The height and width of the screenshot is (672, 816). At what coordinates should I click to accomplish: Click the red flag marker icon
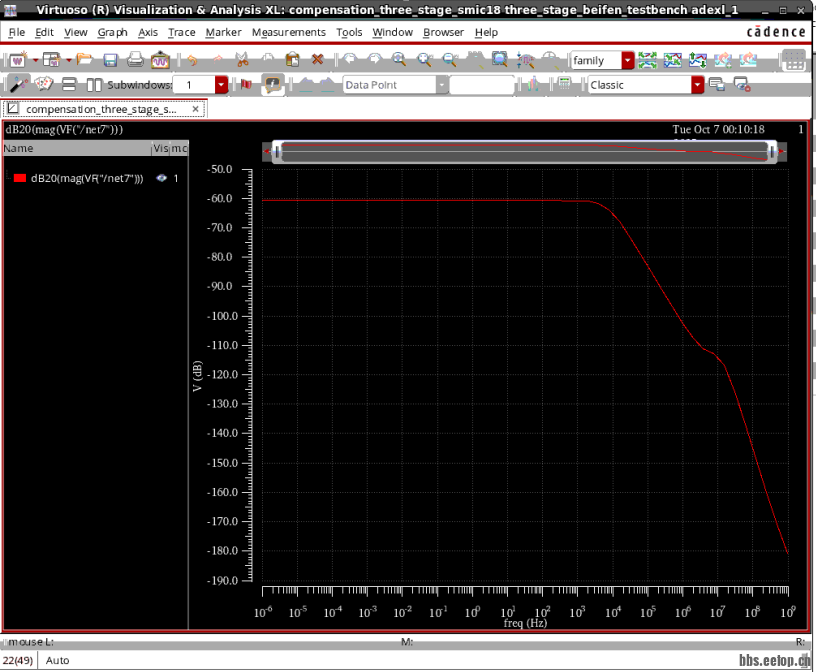point(245,85)
